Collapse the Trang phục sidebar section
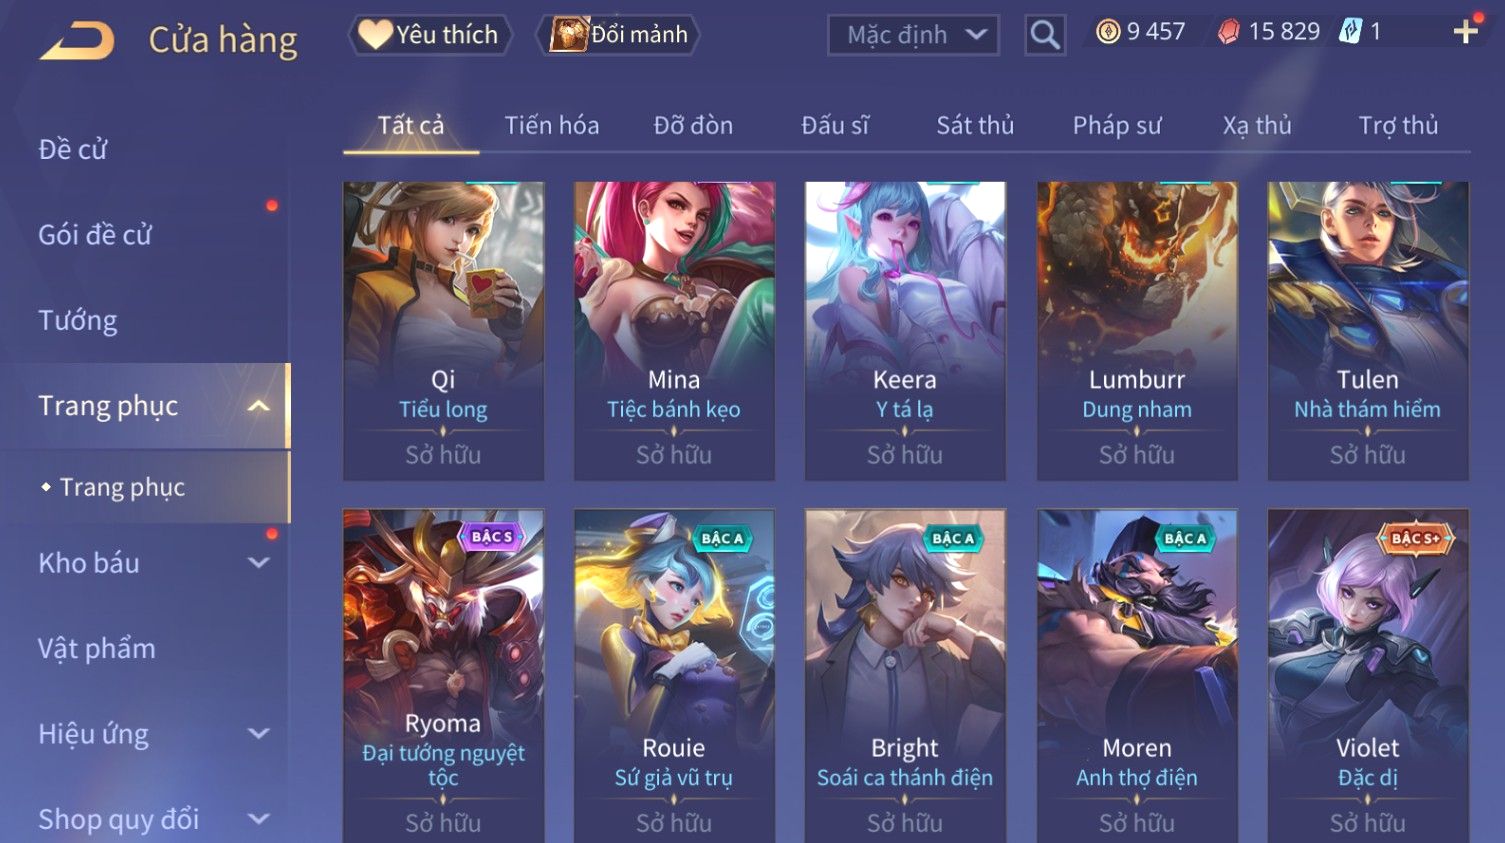1505x843 pixels. click(x=258, y=406)
